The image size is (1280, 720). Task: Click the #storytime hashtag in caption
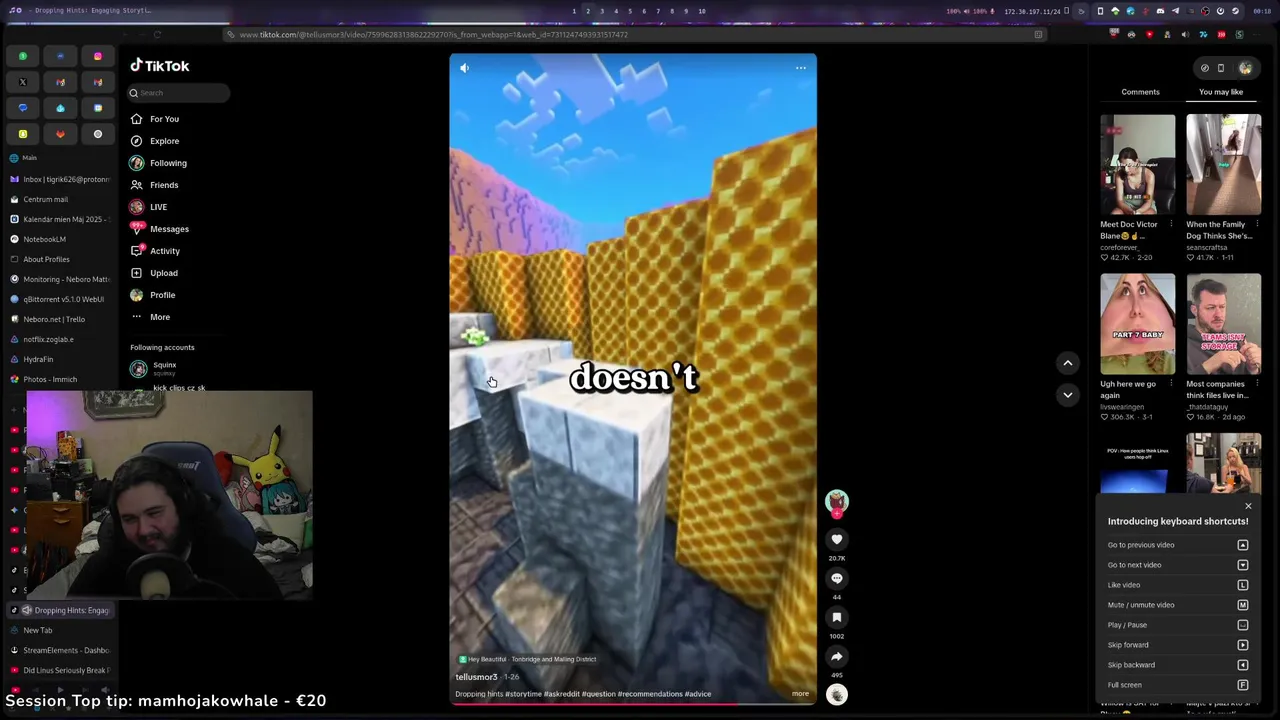(523, 694)
